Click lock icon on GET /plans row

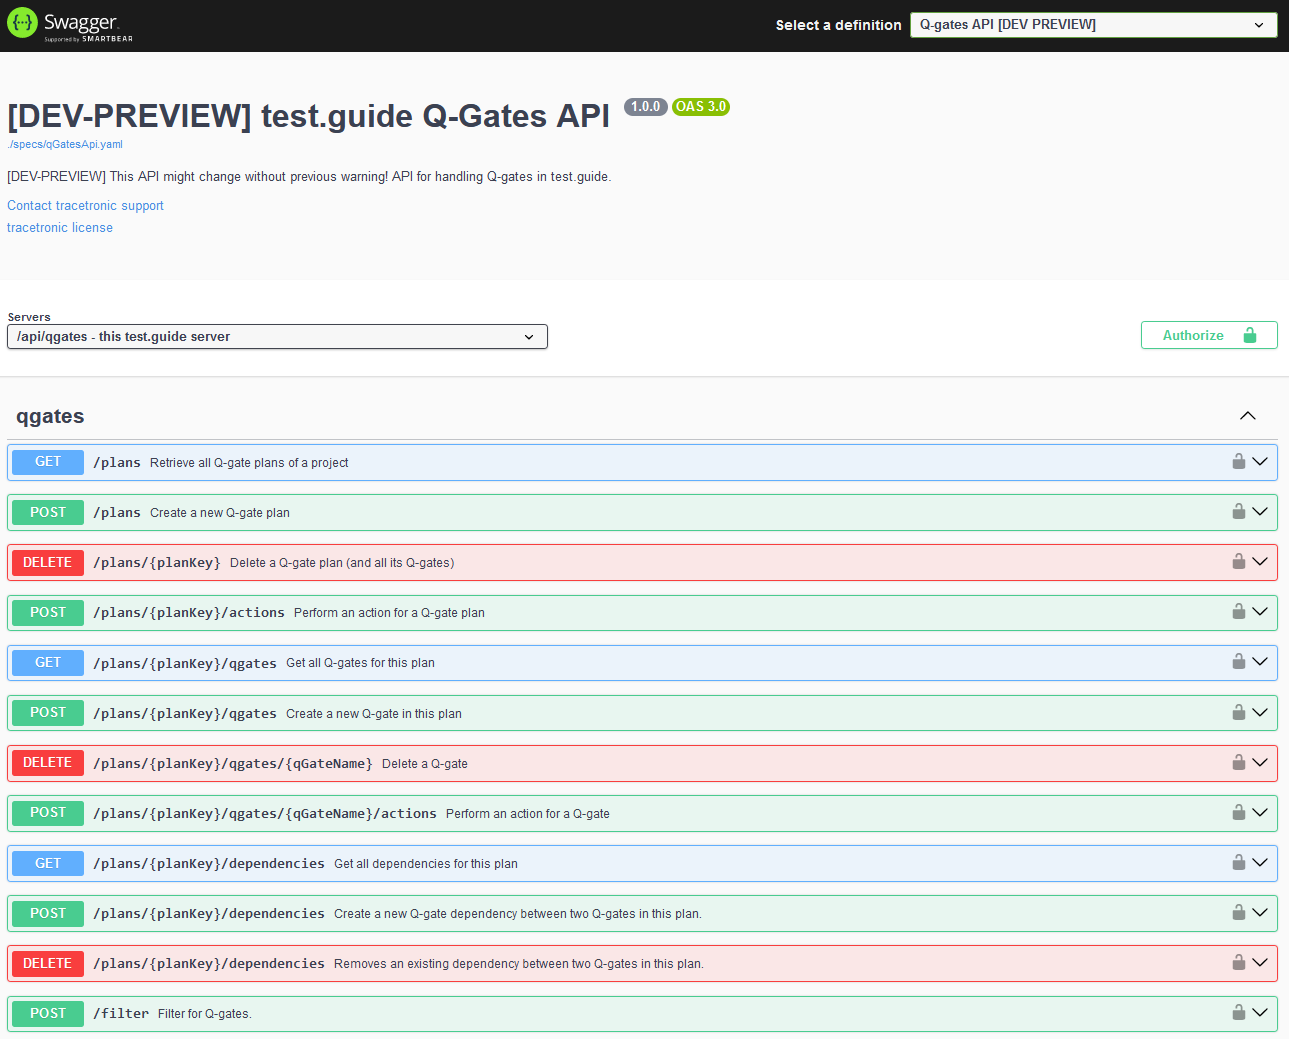(1238, 462)
